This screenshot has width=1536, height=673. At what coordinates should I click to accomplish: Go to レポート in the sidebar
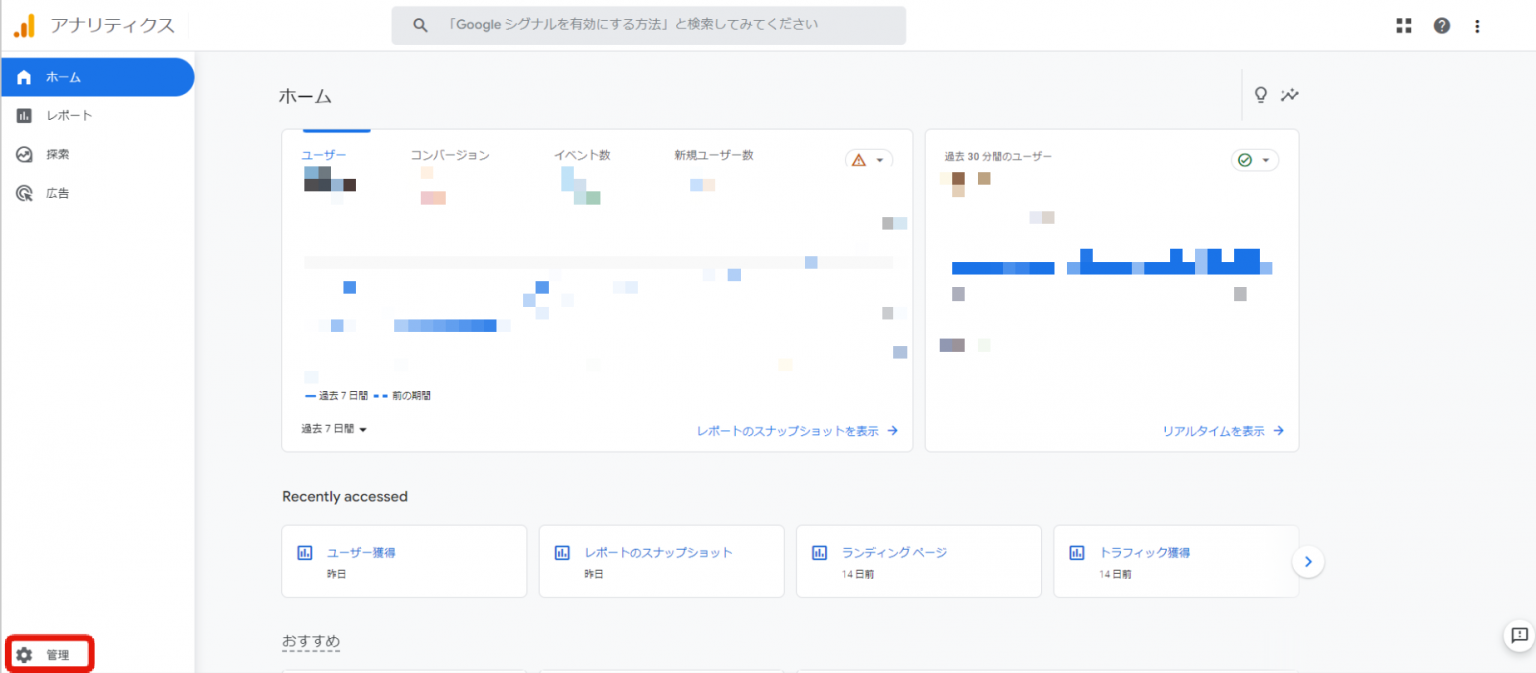(68, 116)
